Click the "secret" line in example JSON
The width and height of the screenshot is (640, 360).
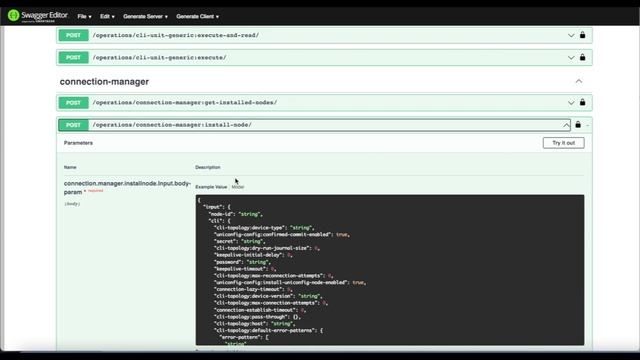pyautogui.click(x=239, y=242)
